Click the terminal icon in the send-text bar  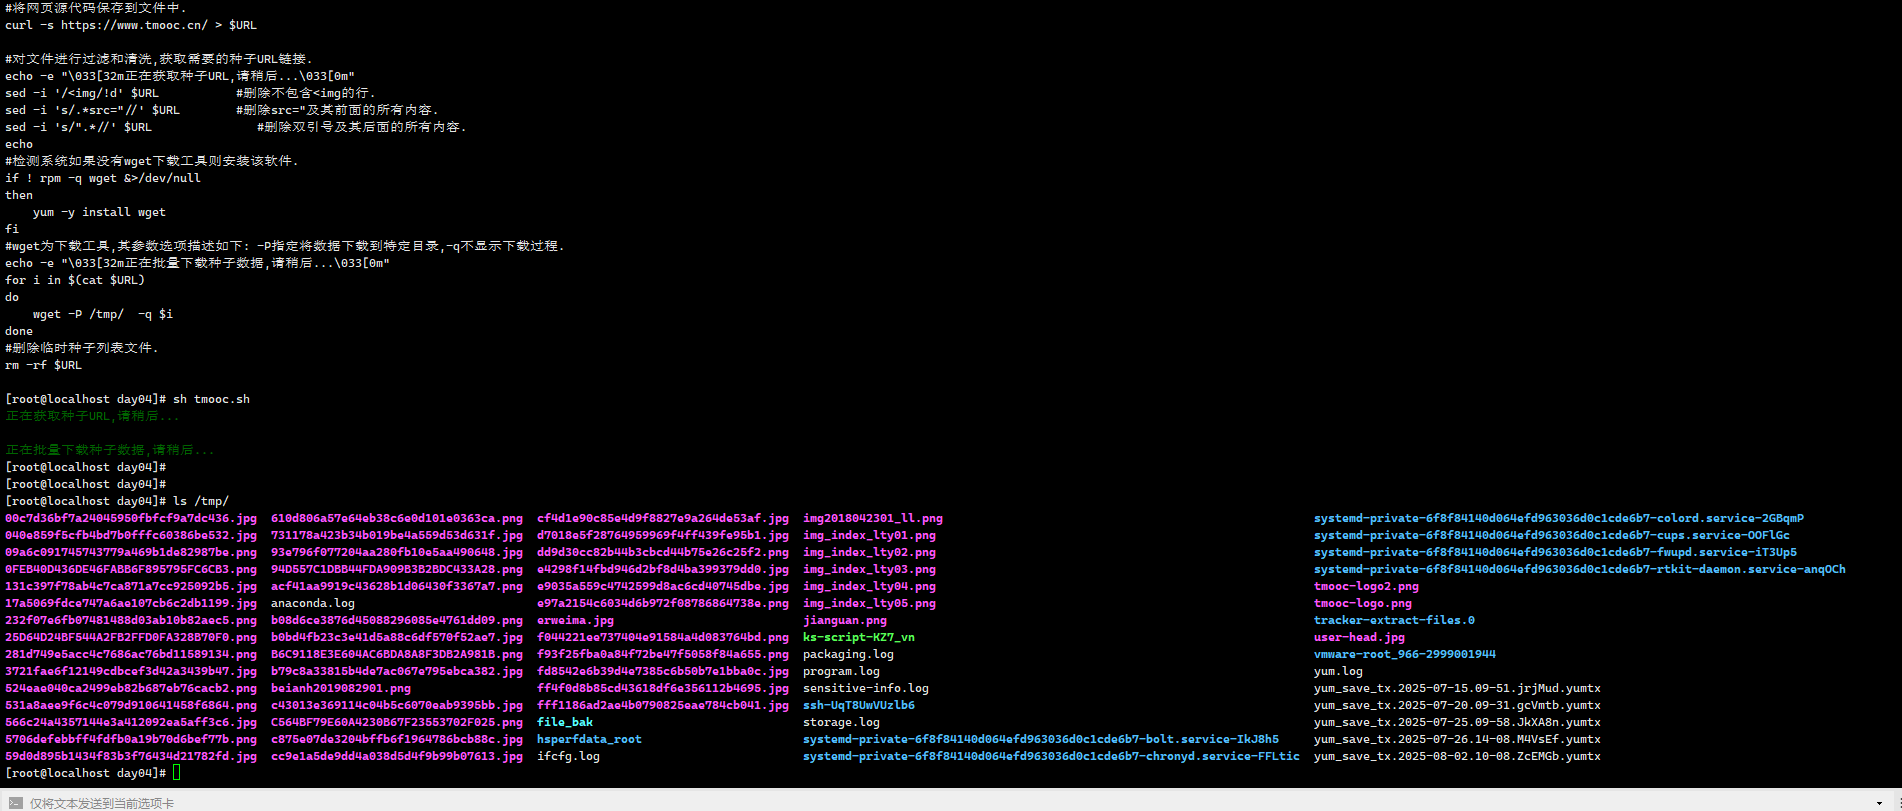tap(15, 803)
